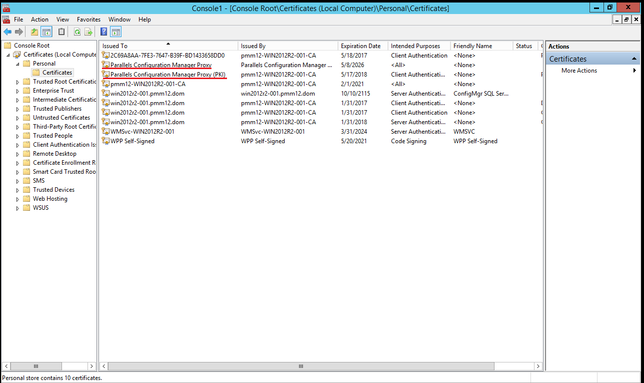644x383 pixels.
Task: Expand Intermediate Certification Authorities node
Action: tap(17, 100)
